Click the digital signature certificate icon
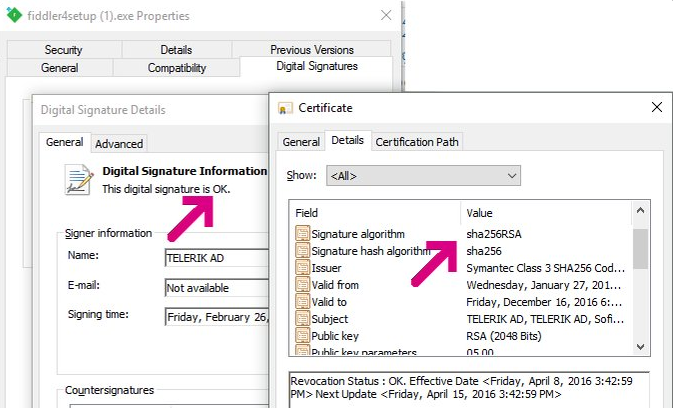Screen dimensions: 673x408 pyautogui.click(x=78, y=178)
